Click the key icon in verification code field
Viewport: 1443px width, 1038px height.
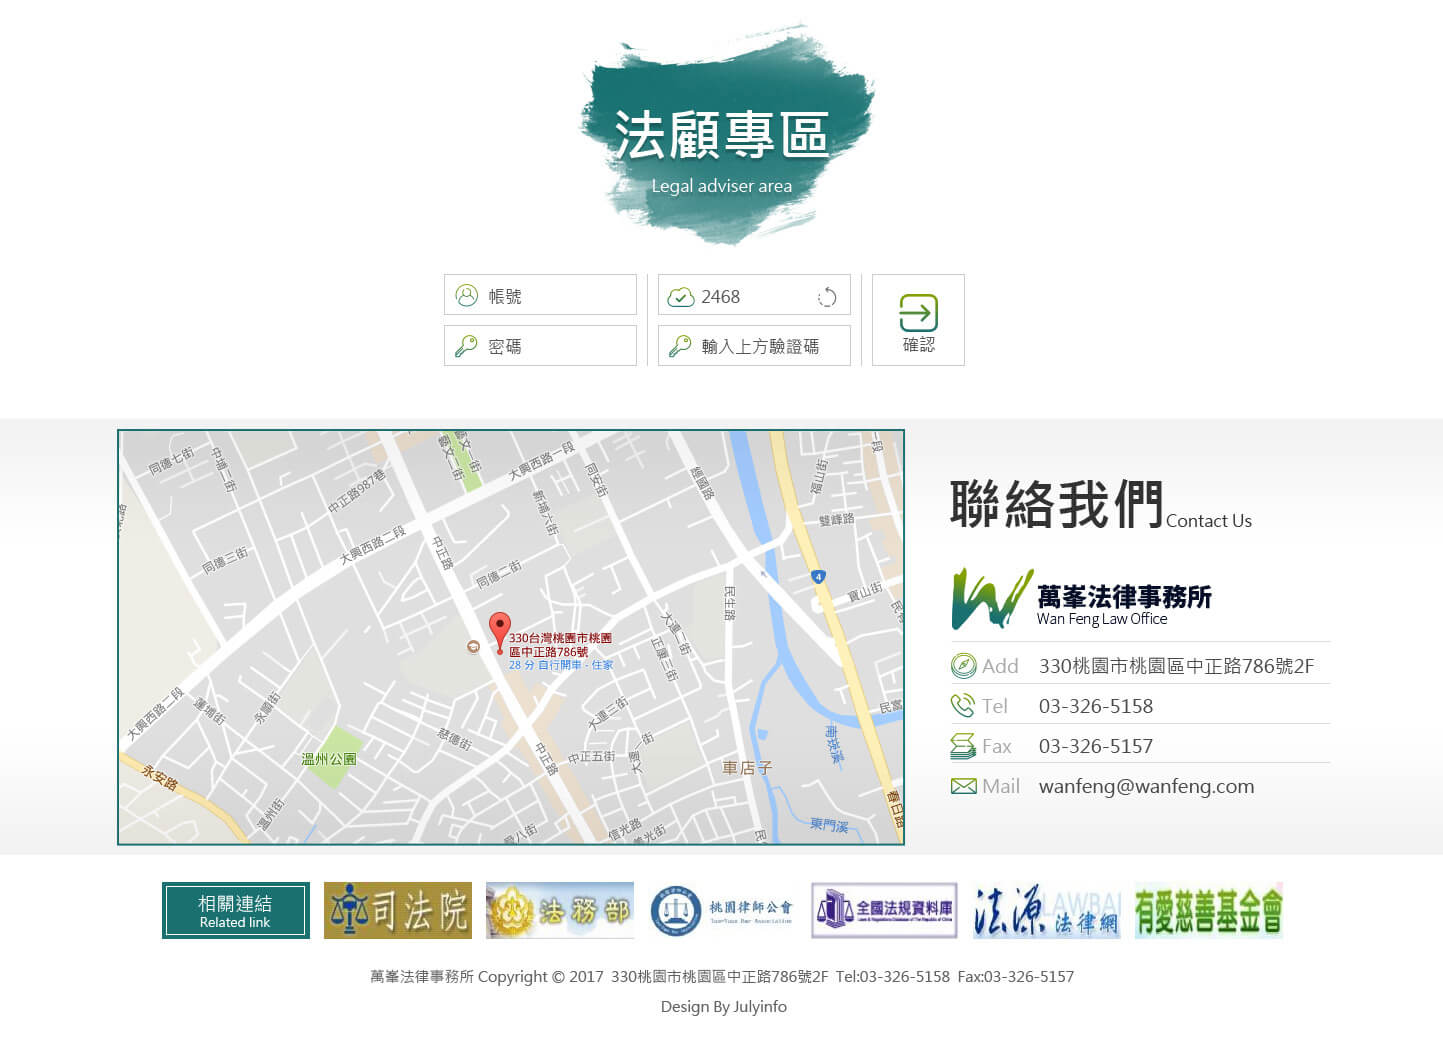681,345
